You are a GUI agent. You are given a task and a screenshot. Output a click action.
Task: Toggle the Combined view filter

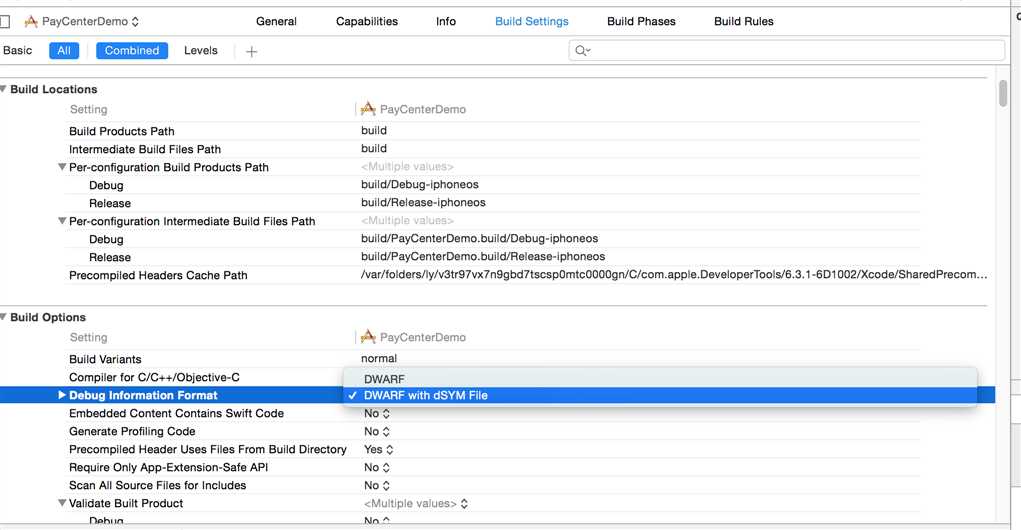click(x=132, y=51)
